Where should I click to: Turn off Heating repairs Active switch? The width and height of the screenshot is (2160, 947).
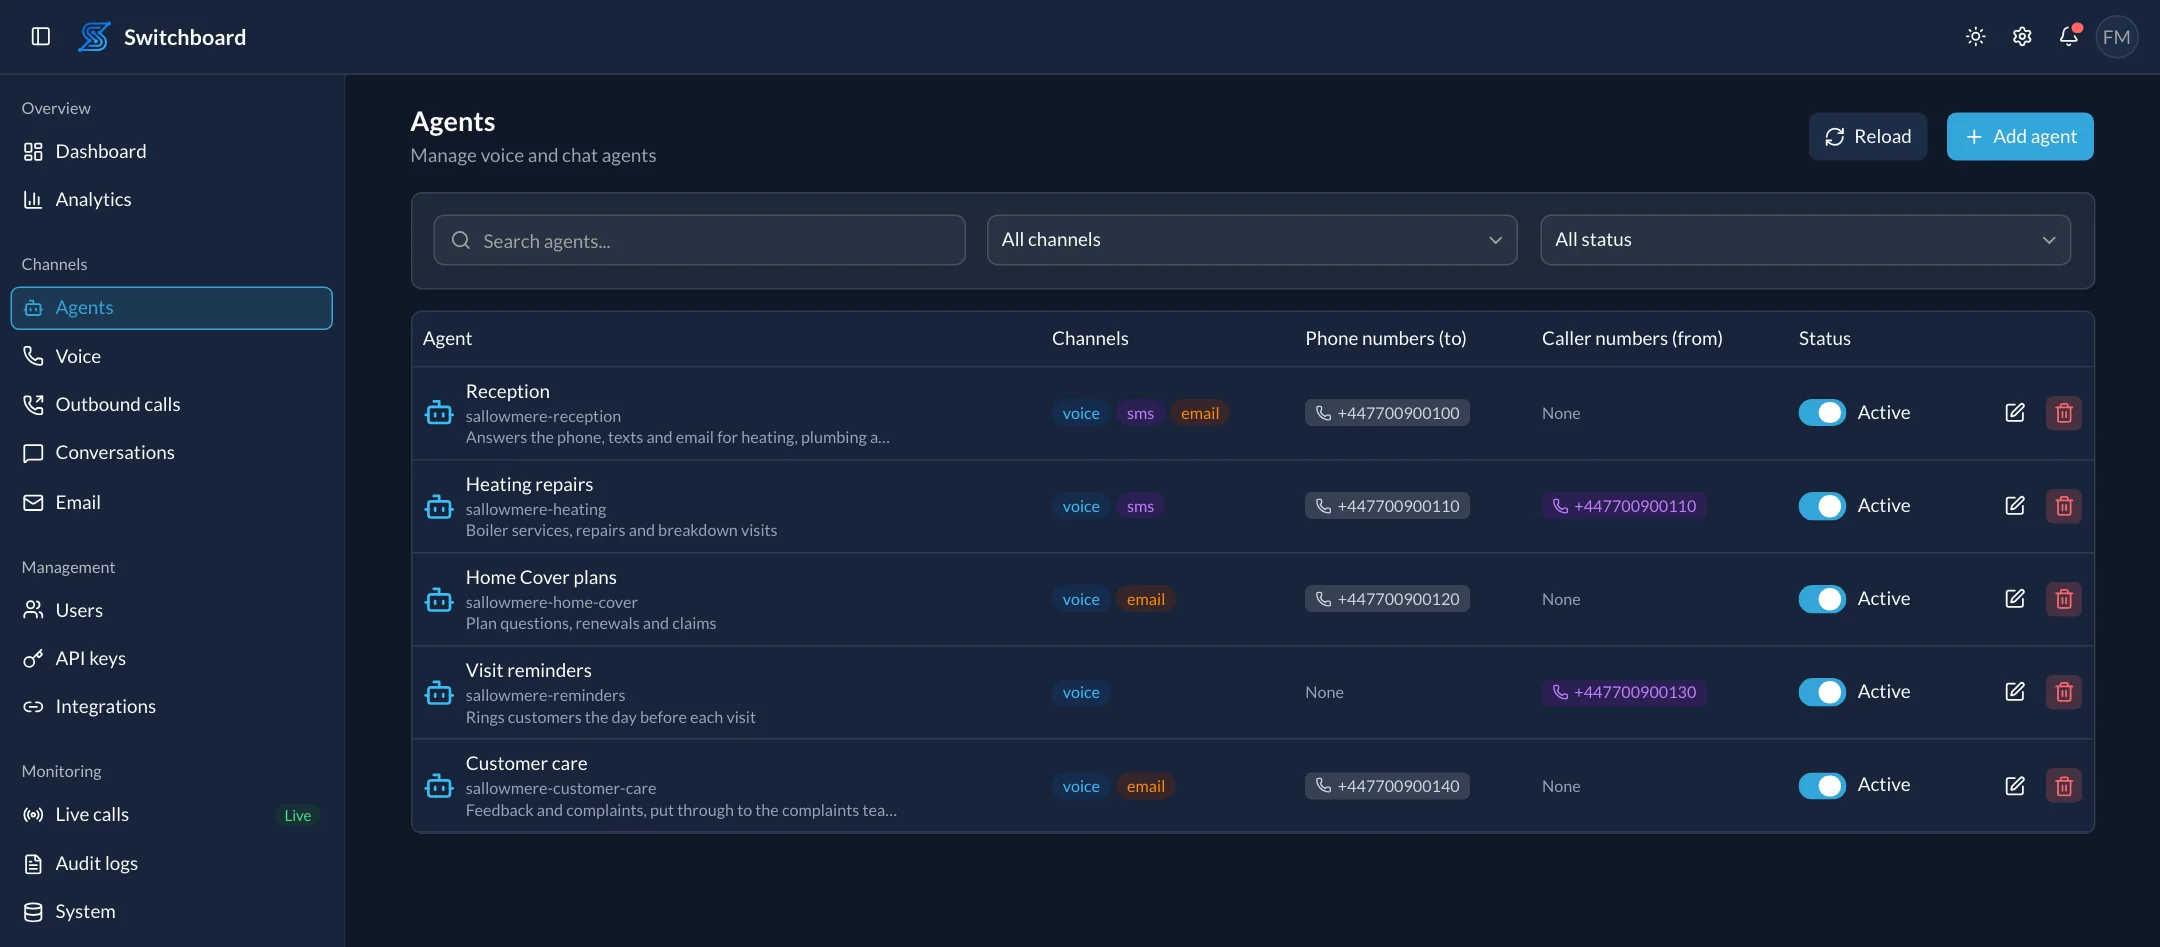click(x=1822, y=506)
